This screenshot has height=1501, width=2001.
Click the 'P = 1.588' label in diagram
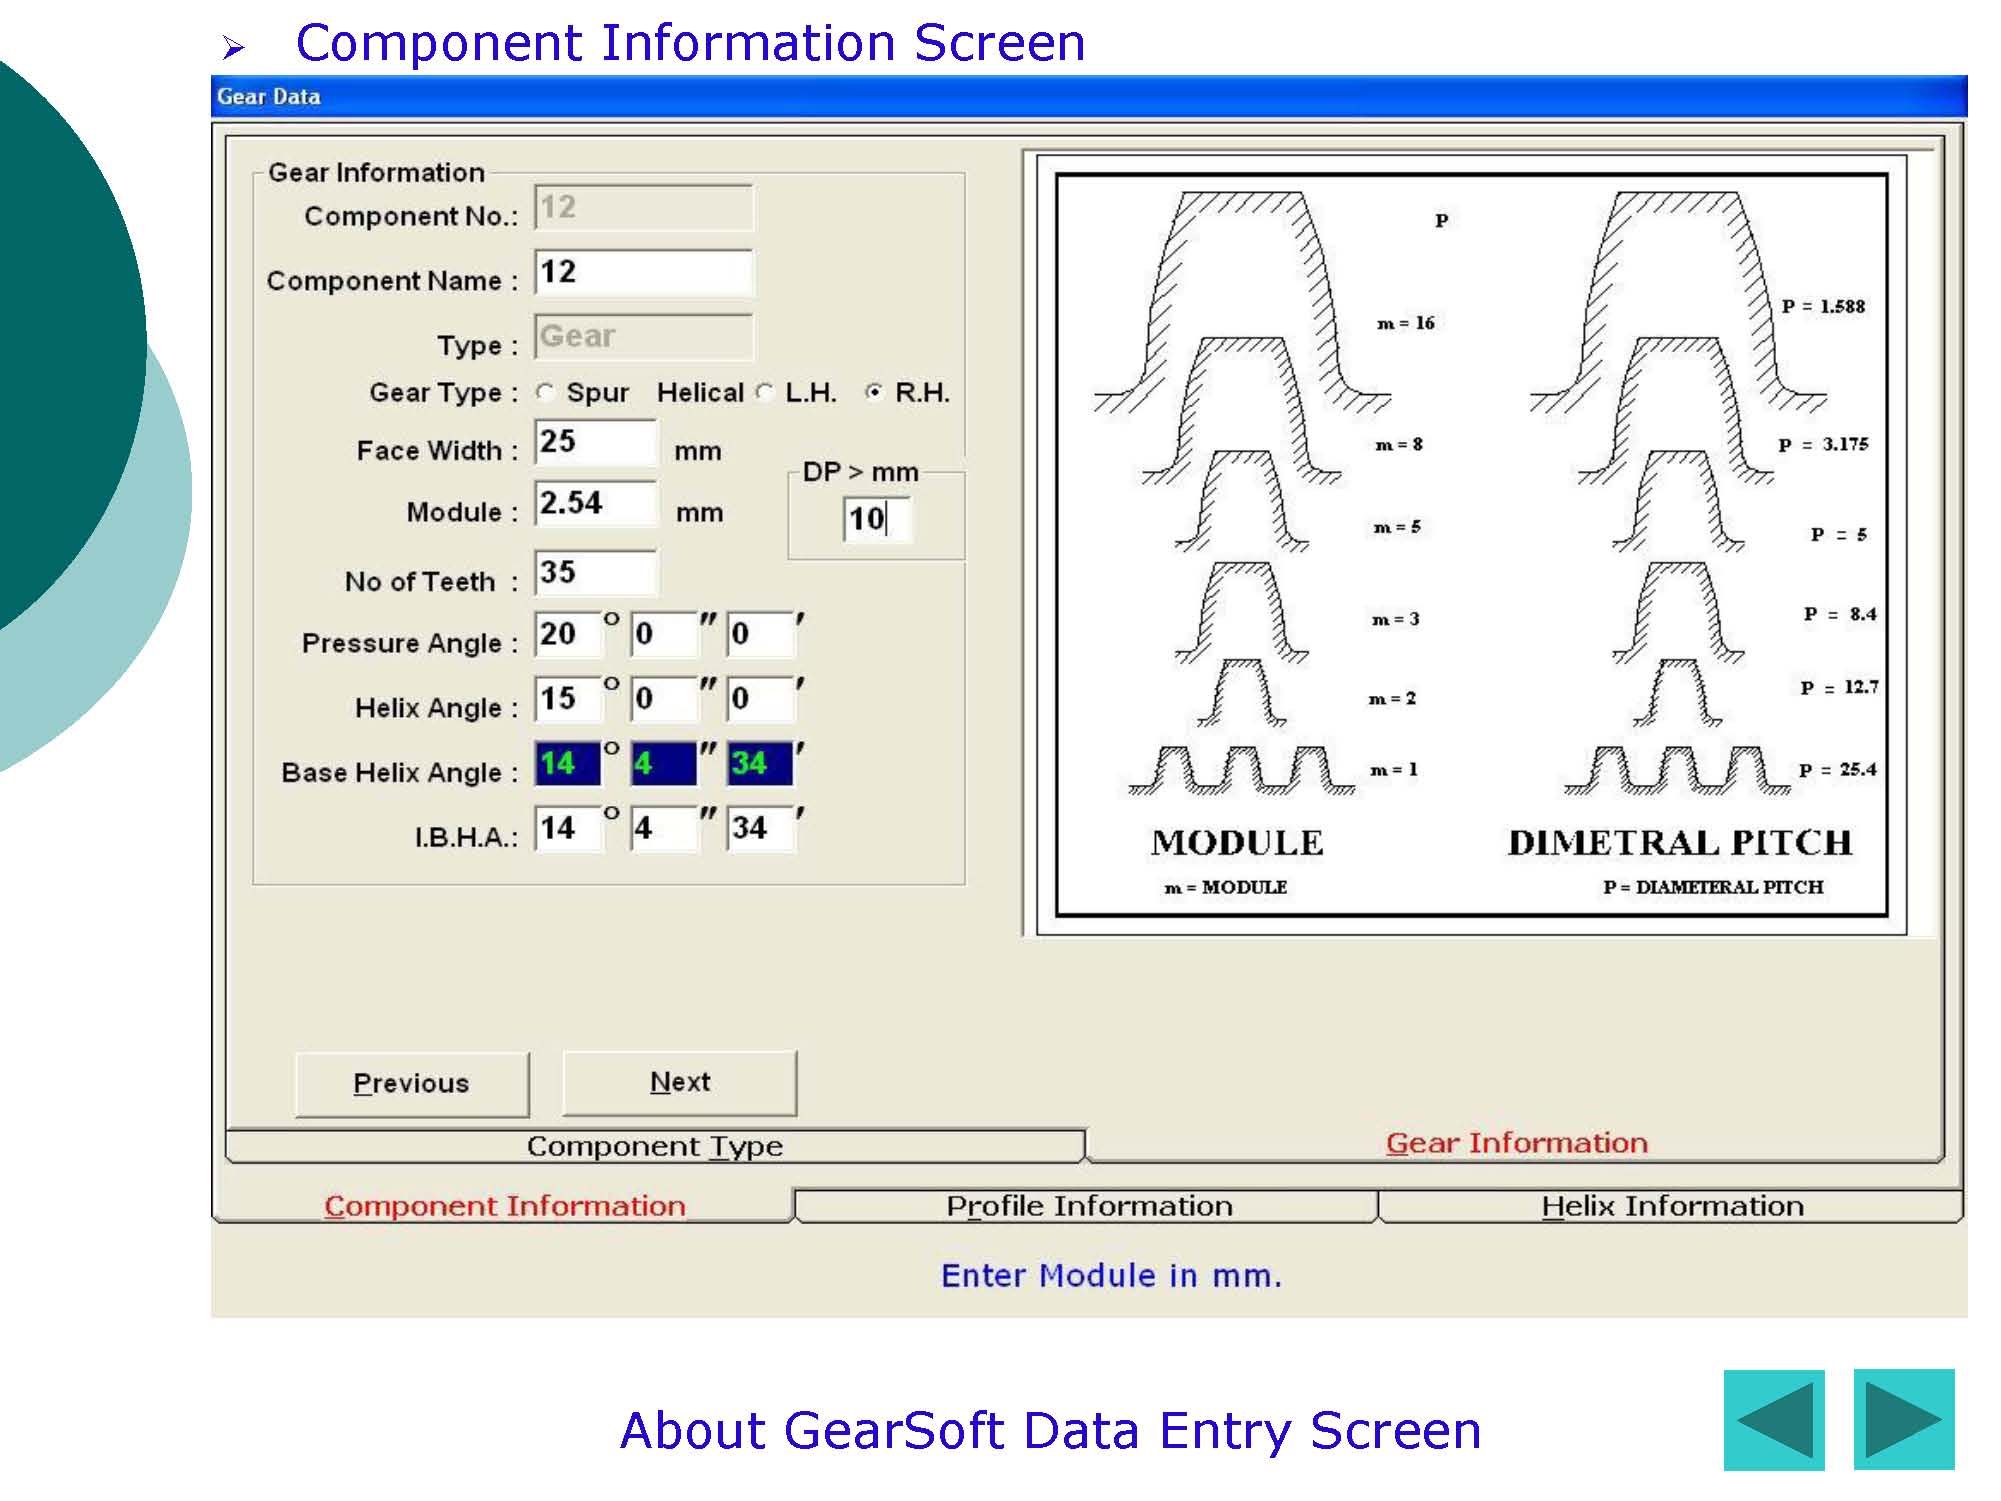1823,307
